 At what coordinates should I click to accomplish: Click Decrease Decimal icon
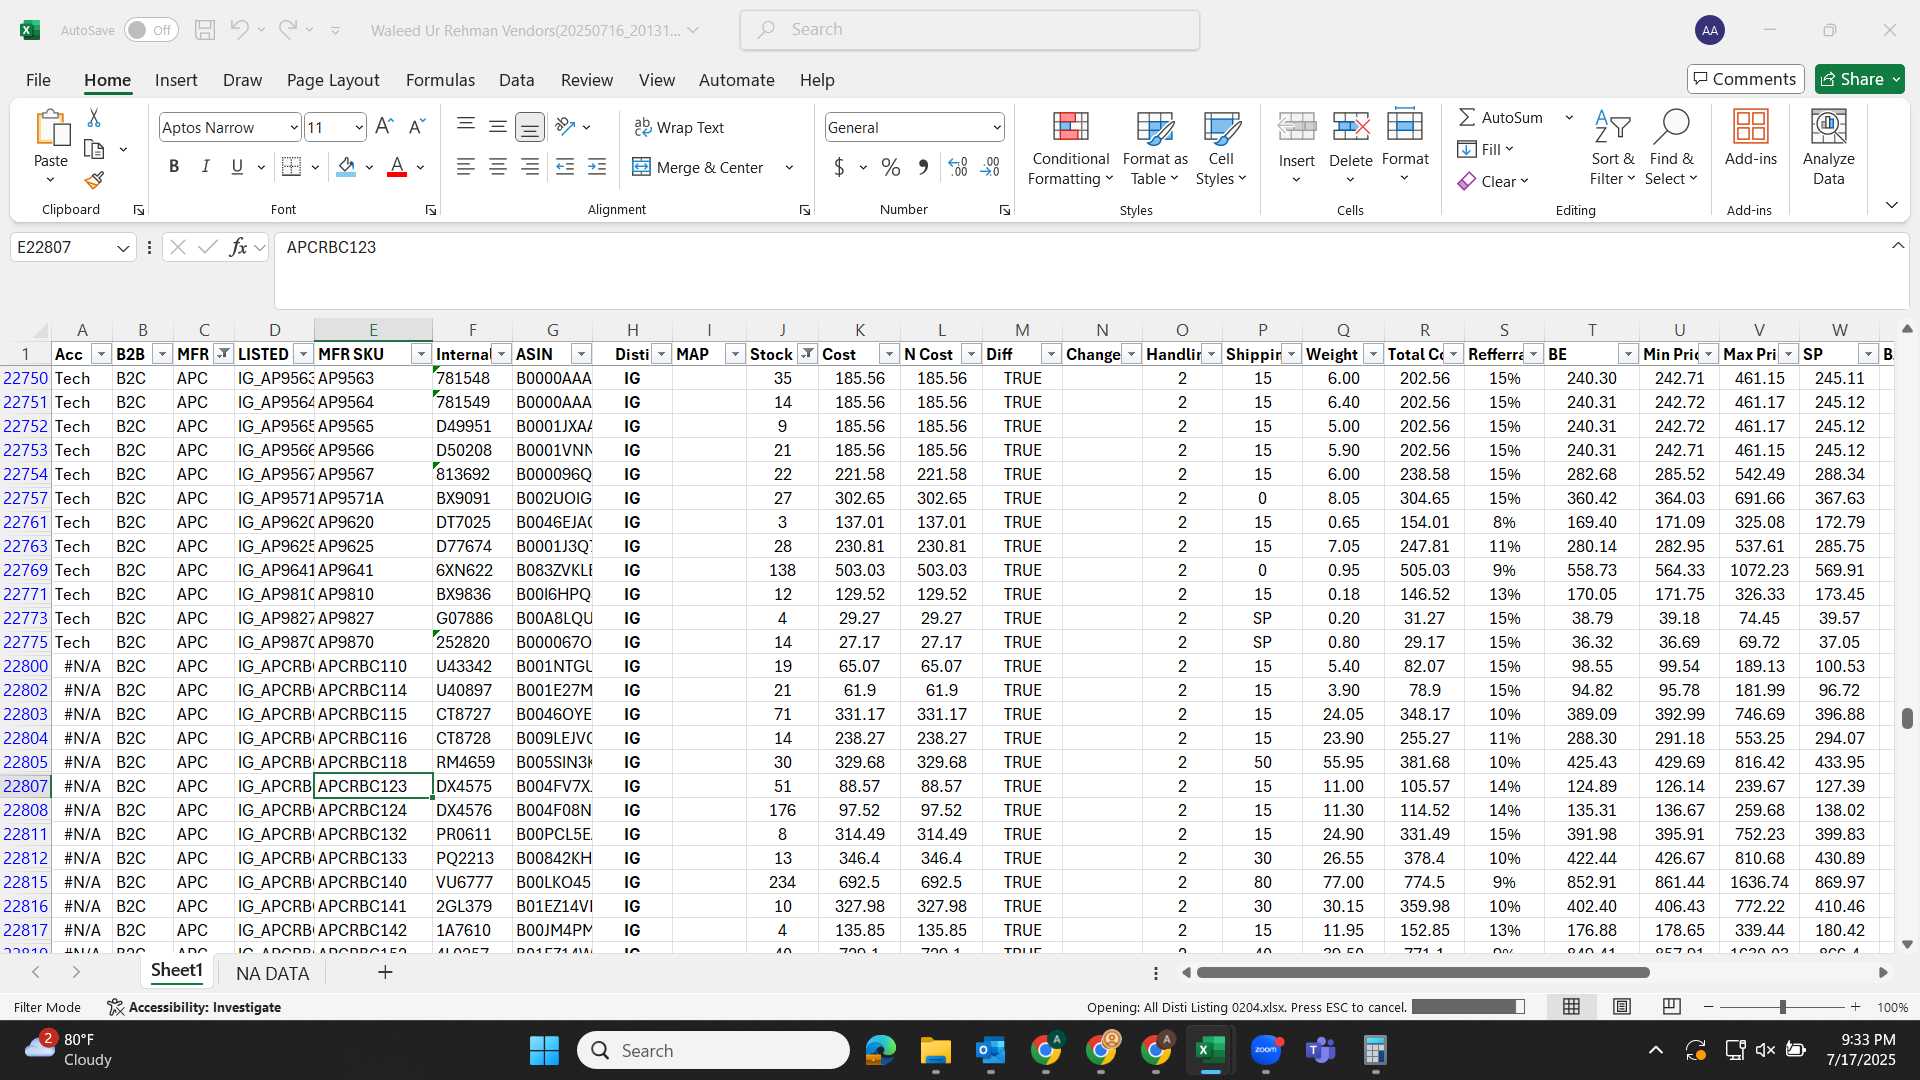coord(990,168)
